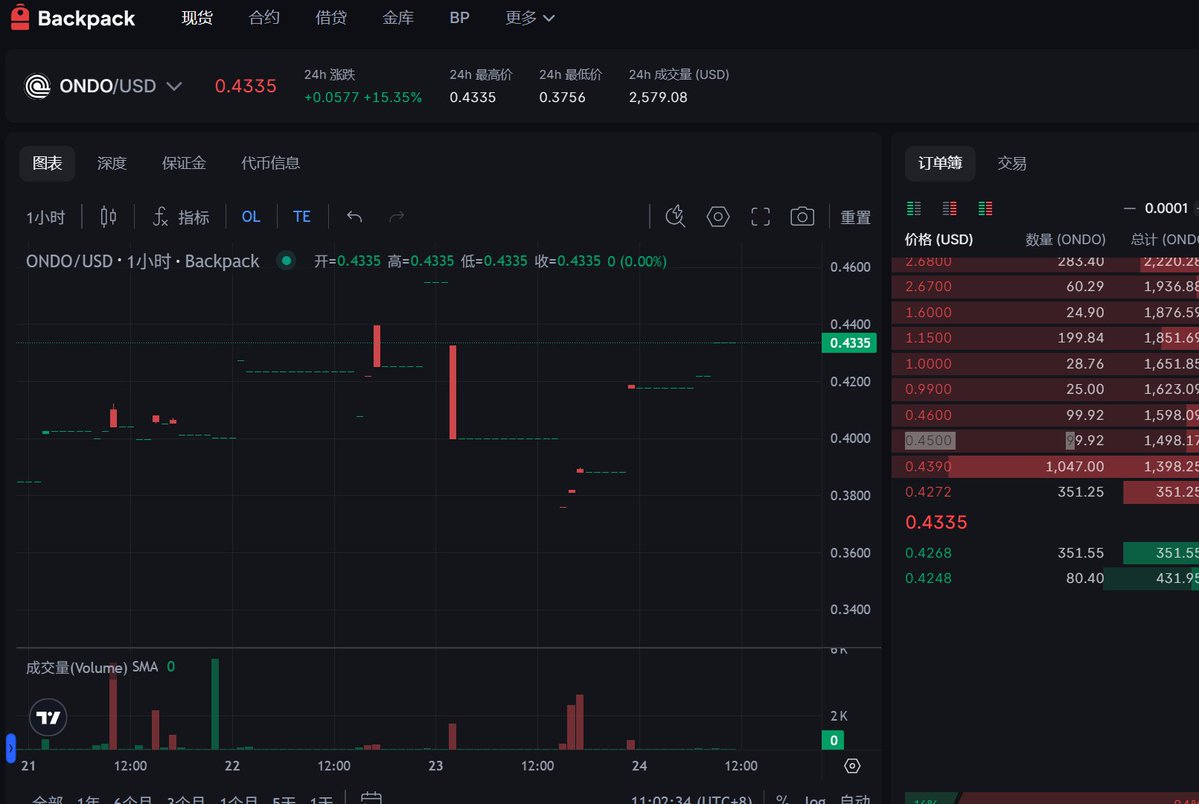Click the 成交量(Volume) SMA indicator label

92,667
